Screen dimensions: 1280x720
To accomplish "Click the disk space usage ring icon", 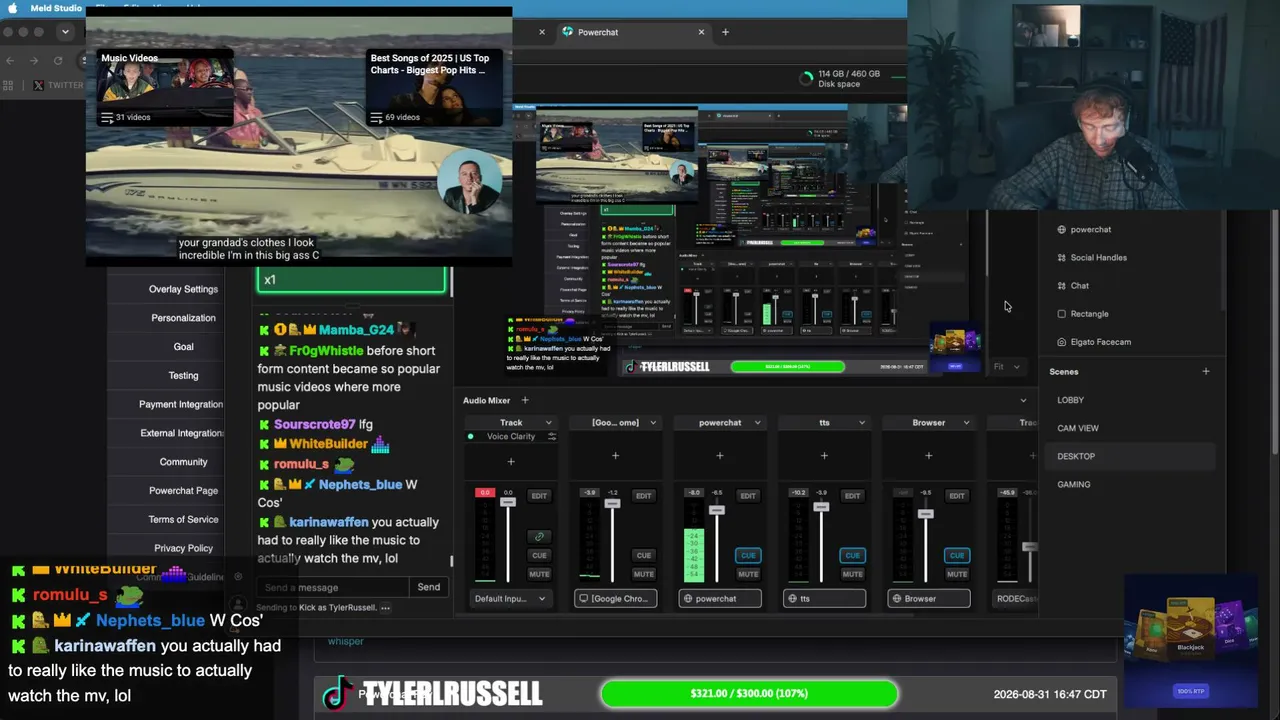I will coord(807,78).
